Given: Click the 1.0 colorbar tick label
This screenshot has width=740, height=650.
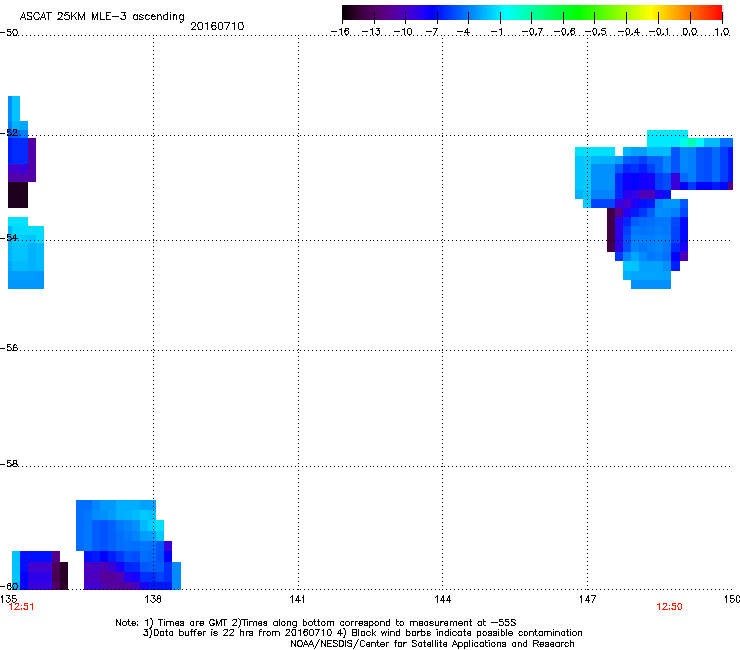Looking at the screenshot, I should tap(722, 32).
